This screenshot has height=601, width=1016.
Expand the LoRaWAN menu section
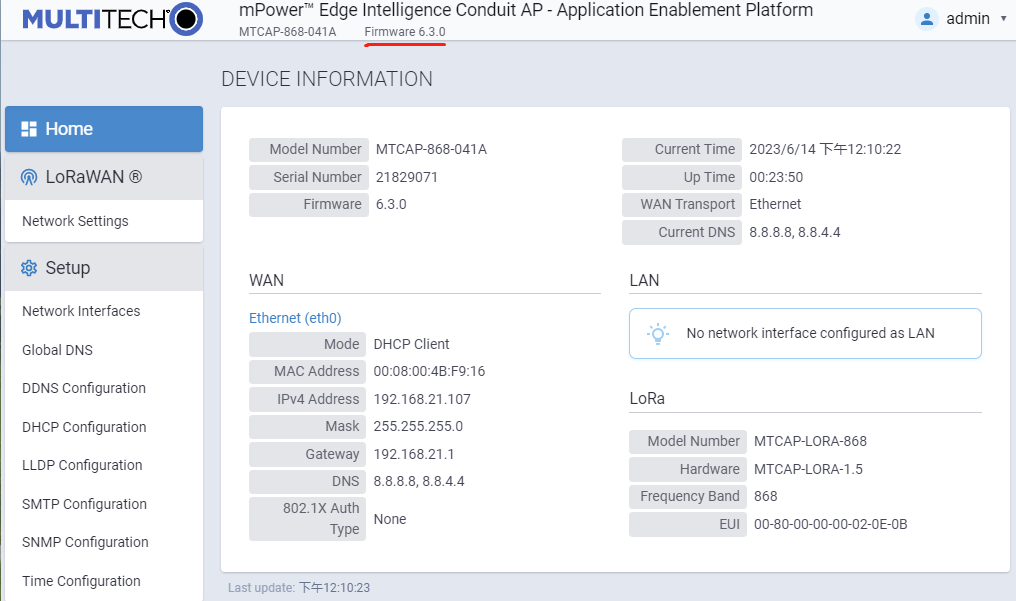pos(104,177)
